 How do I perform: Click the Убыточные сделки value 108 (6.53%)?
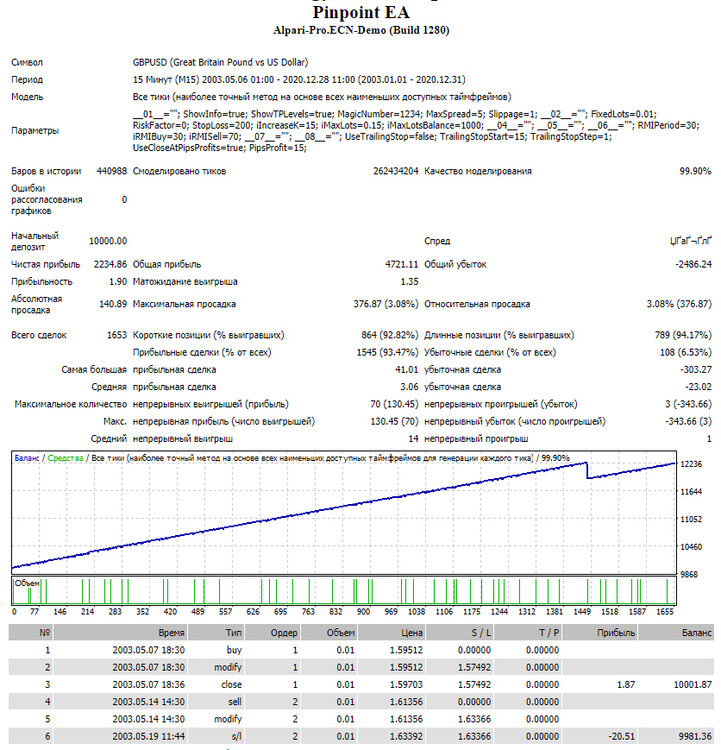(x=686, y=353)
